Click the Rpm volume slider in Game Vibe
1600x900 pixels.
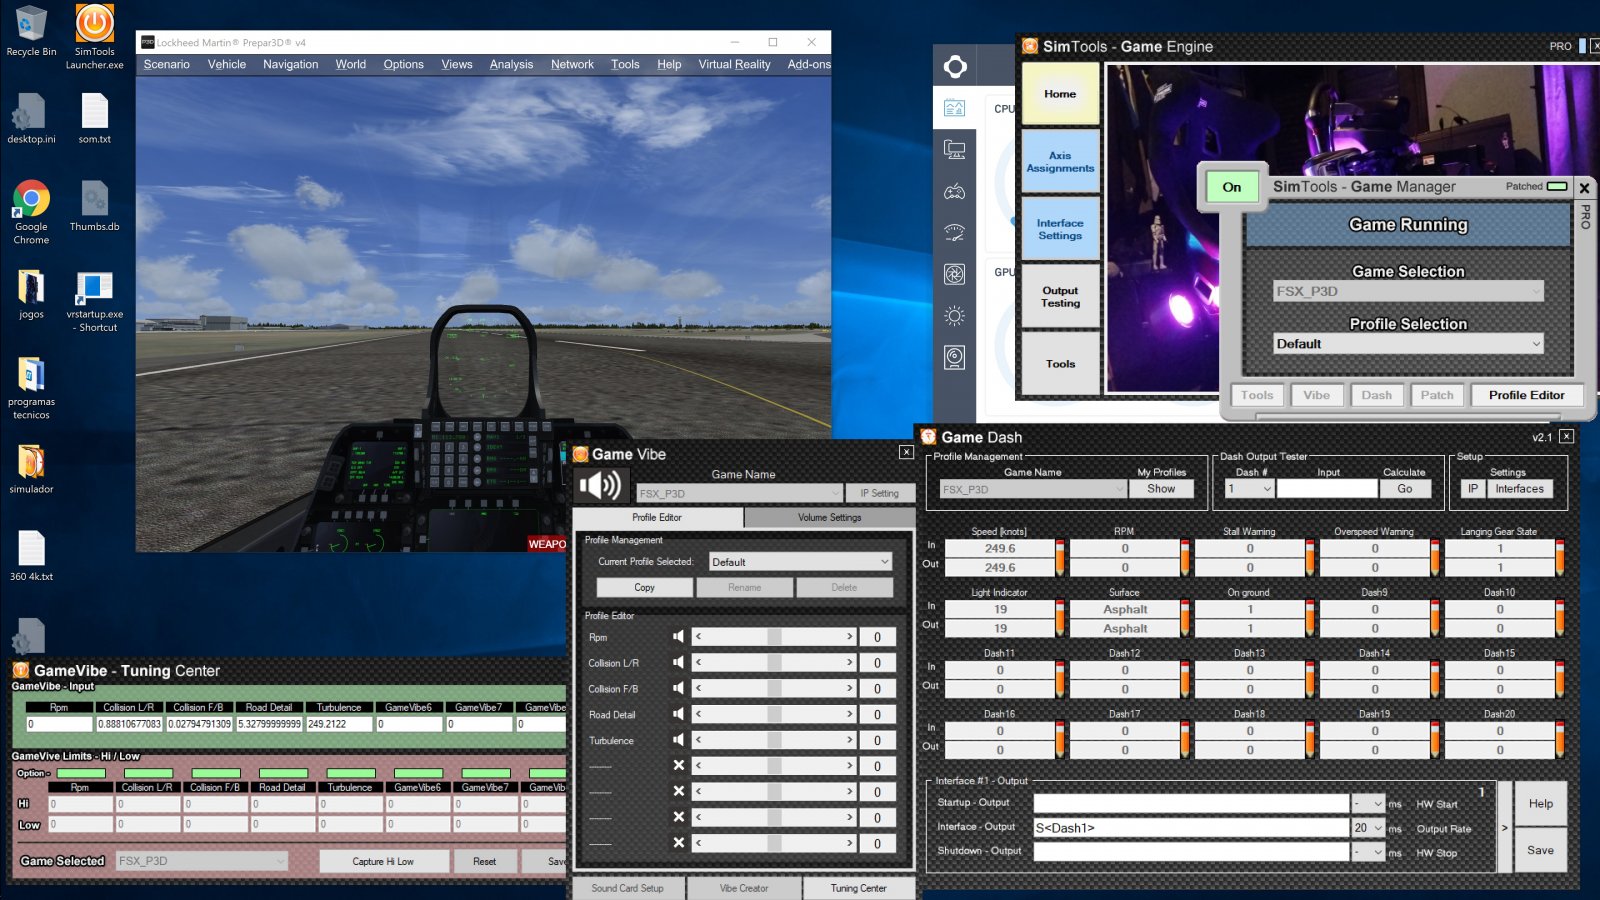[x=775, y=637]
